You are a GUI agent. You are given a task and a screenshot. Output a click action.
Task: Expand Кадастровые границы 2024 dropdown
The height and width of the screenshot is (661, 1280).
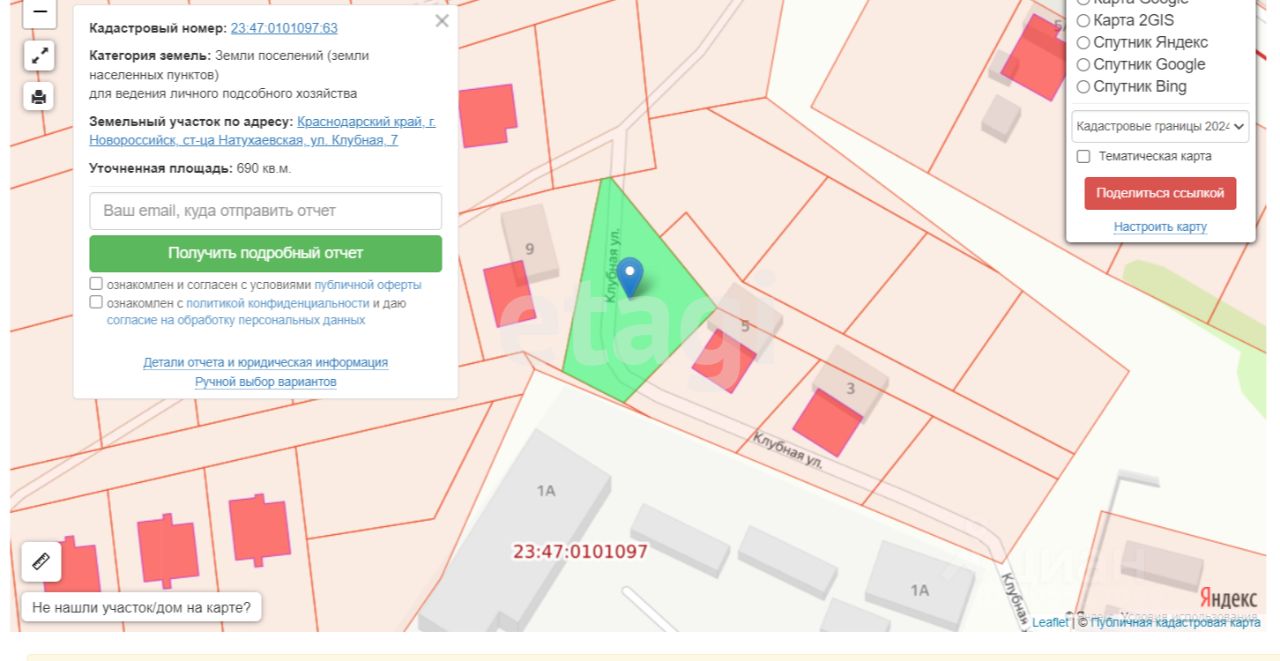[x=1160, y=127]
